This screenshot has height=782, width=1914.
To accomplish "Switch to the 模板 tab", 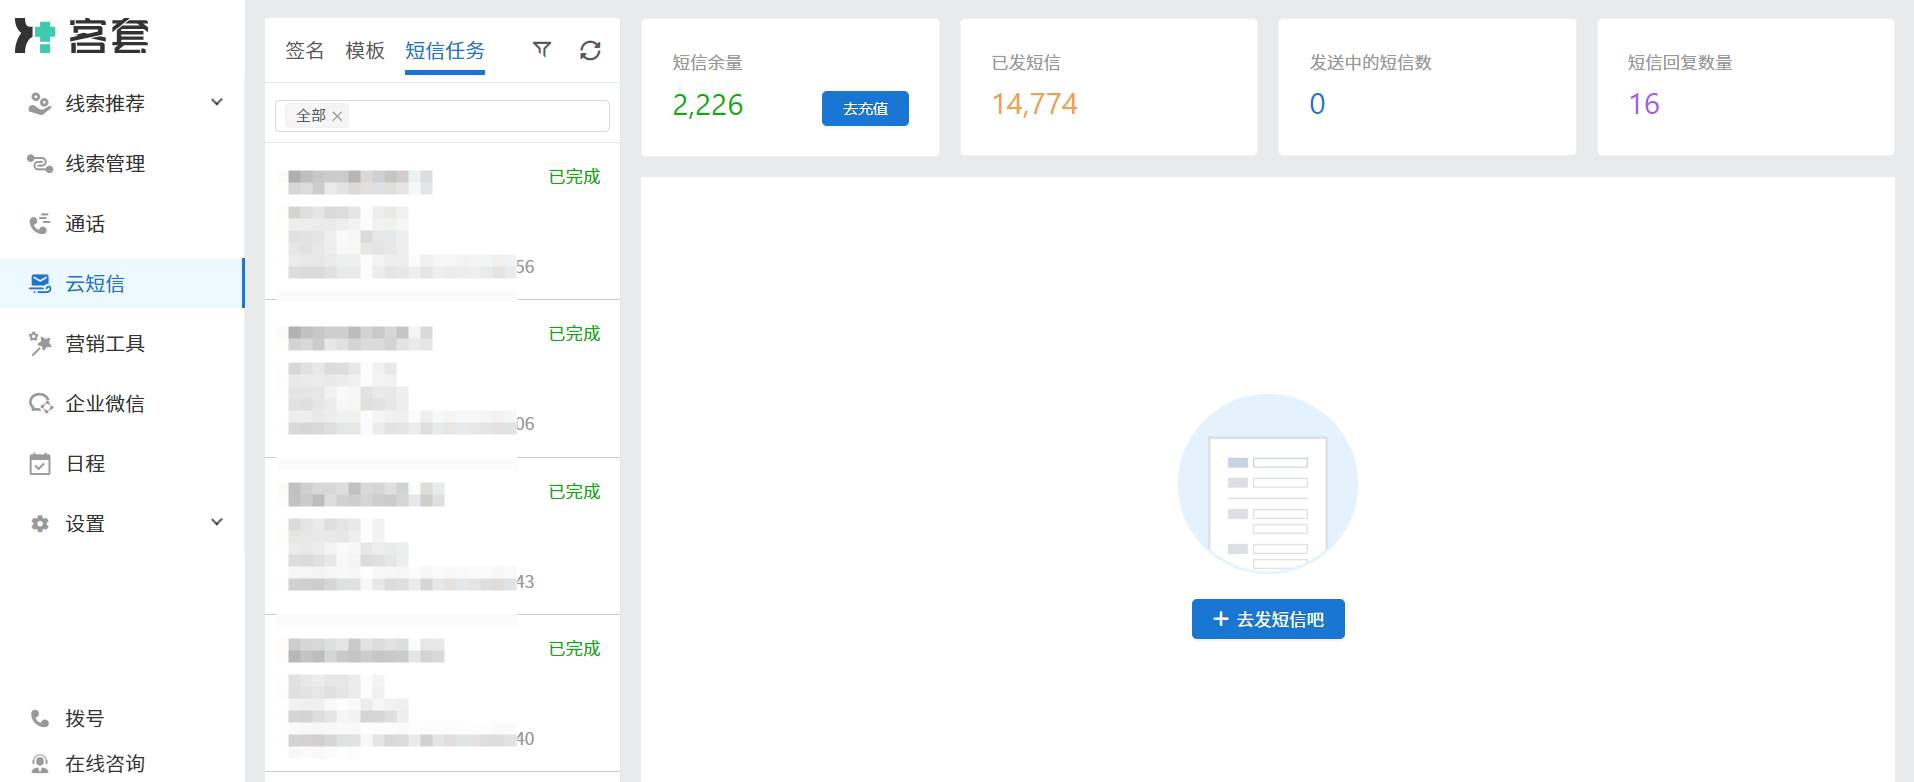I will point(364,51).
